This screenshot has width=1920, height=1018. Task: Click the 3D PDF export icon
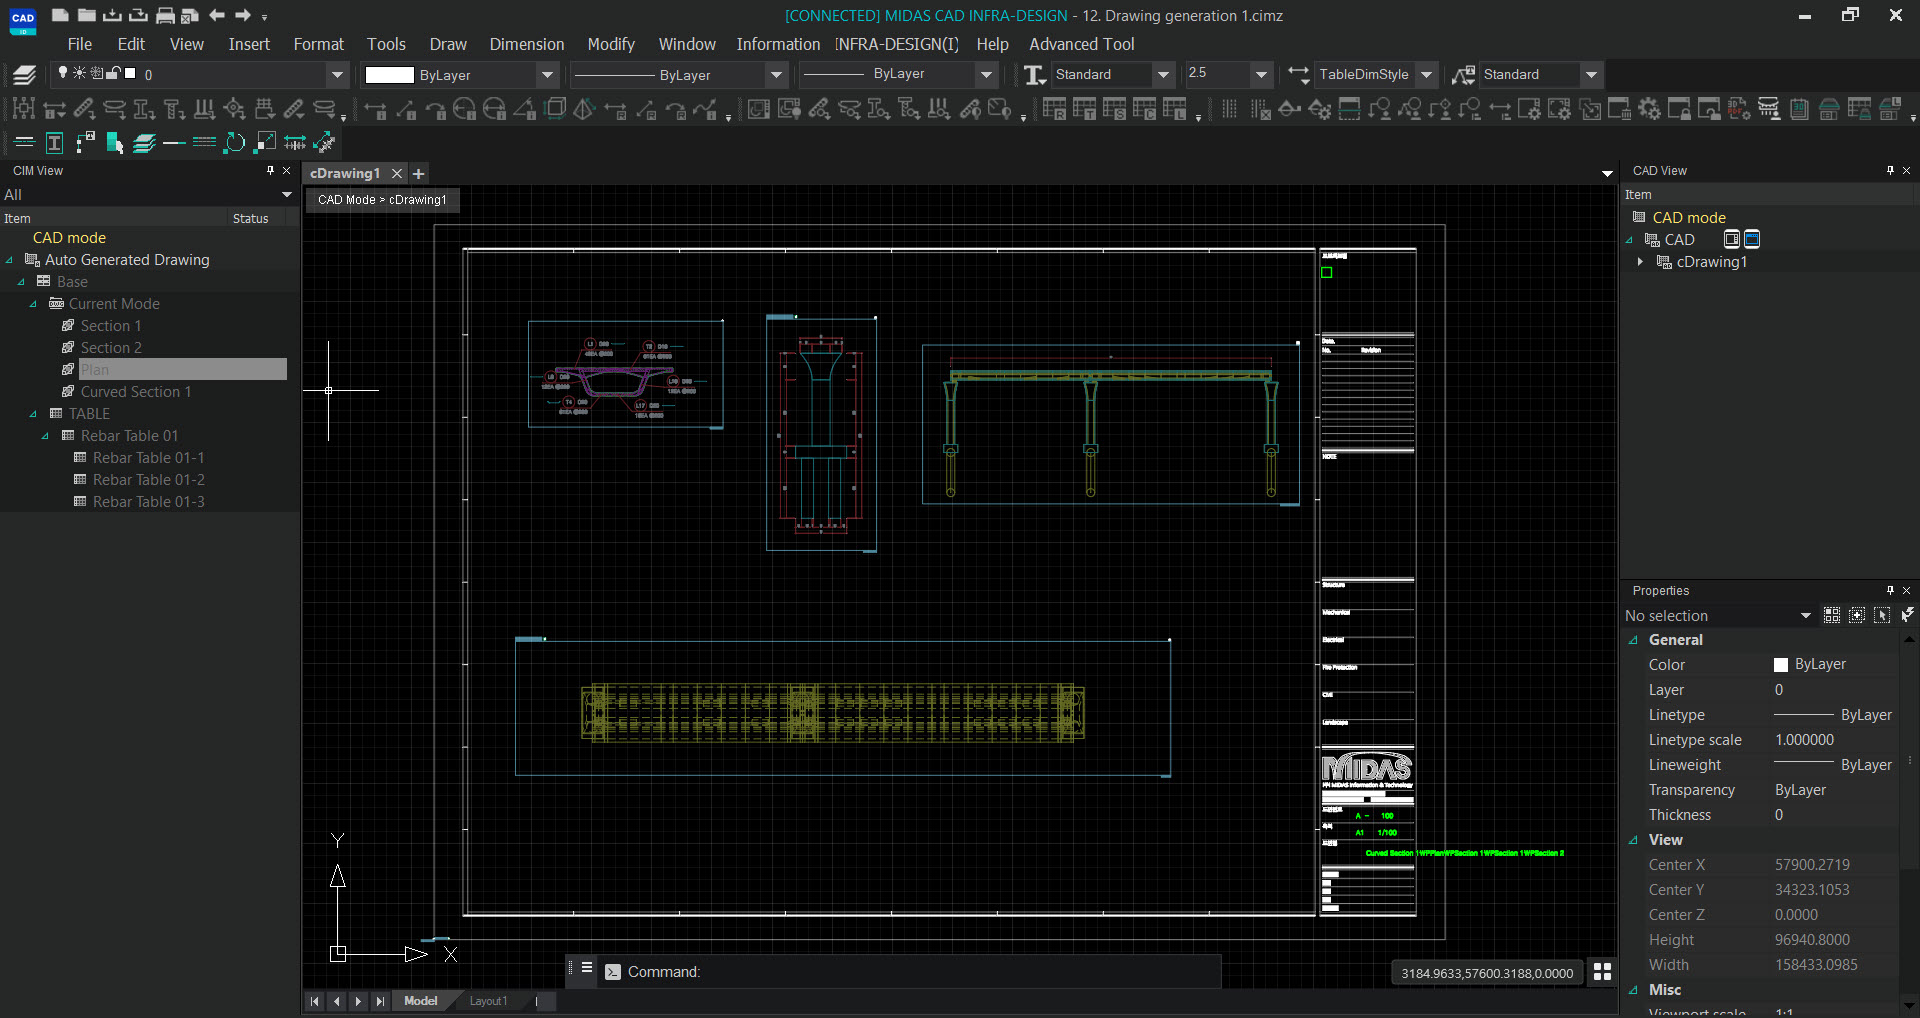(x=1739, y=109)
